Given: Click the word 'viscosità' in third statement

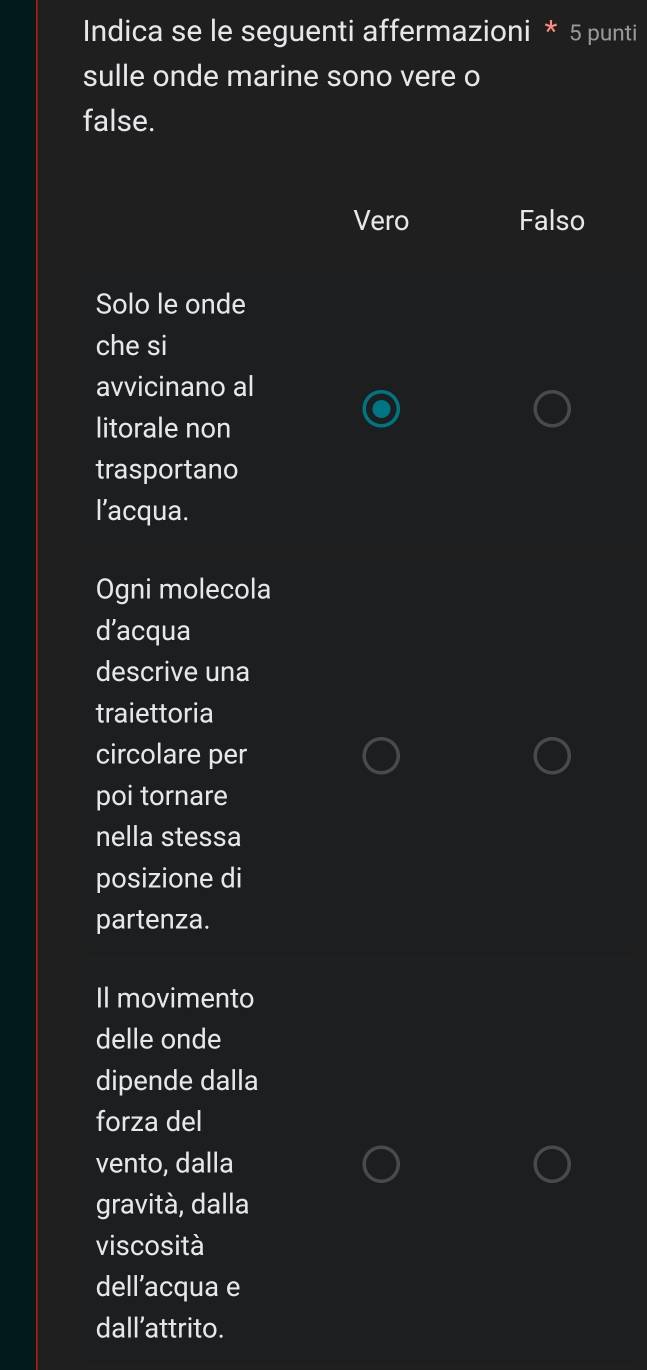Looking at the screenshot, I should [x=150, y=1246].
